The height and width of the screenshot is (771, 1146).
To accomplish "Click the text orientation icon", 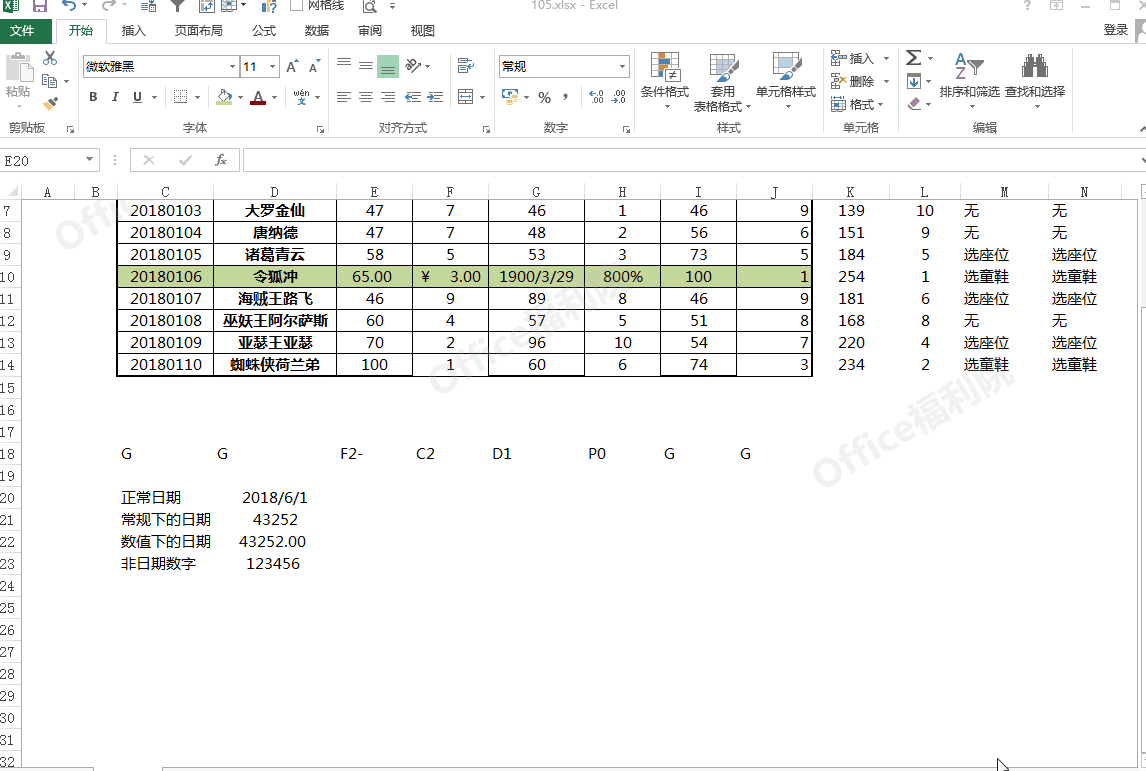I will [414, 66].
